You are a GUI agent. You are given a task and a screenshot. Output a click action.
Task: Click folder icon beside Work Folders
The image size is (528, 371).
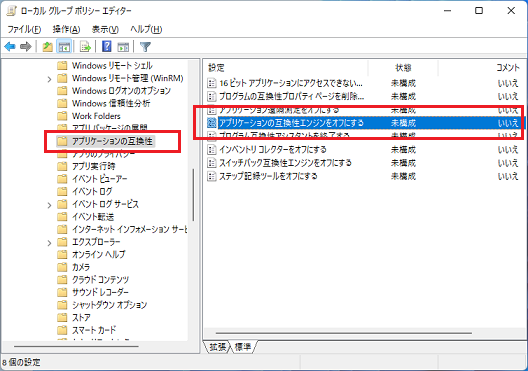[62, 116]
